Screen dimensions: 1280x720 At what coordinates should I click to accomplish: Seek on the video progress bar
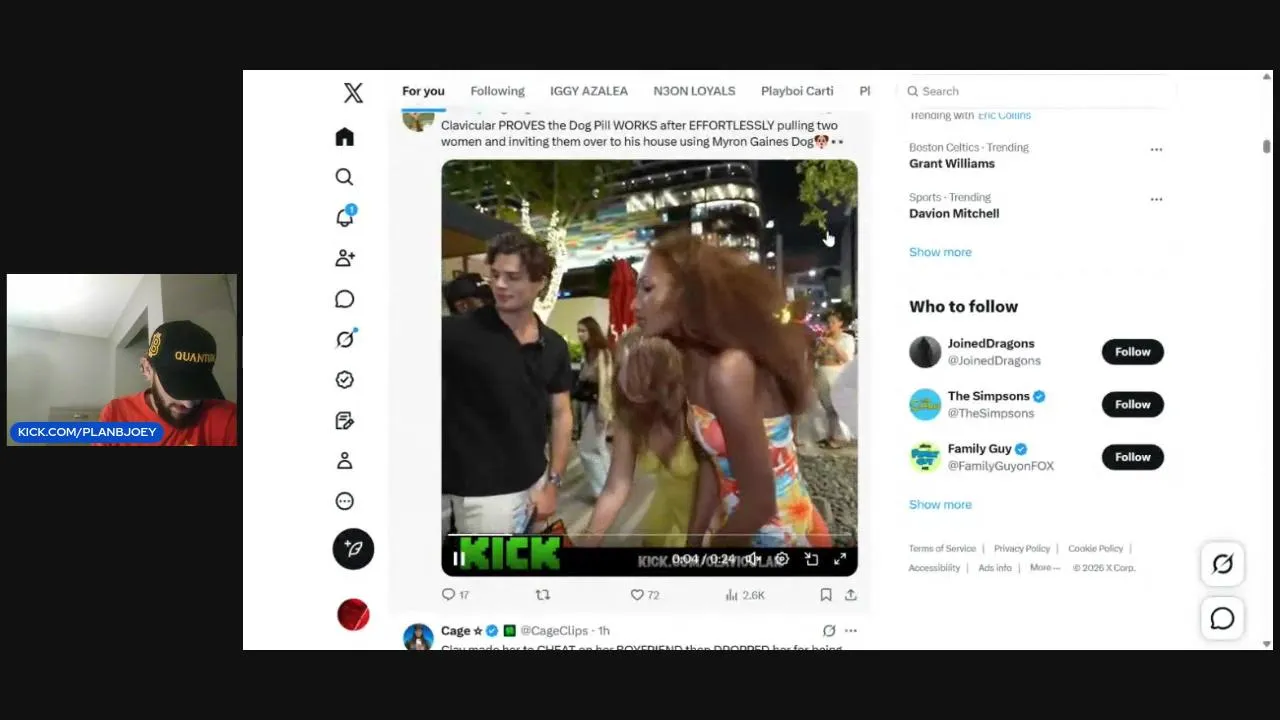pos(649,537)
